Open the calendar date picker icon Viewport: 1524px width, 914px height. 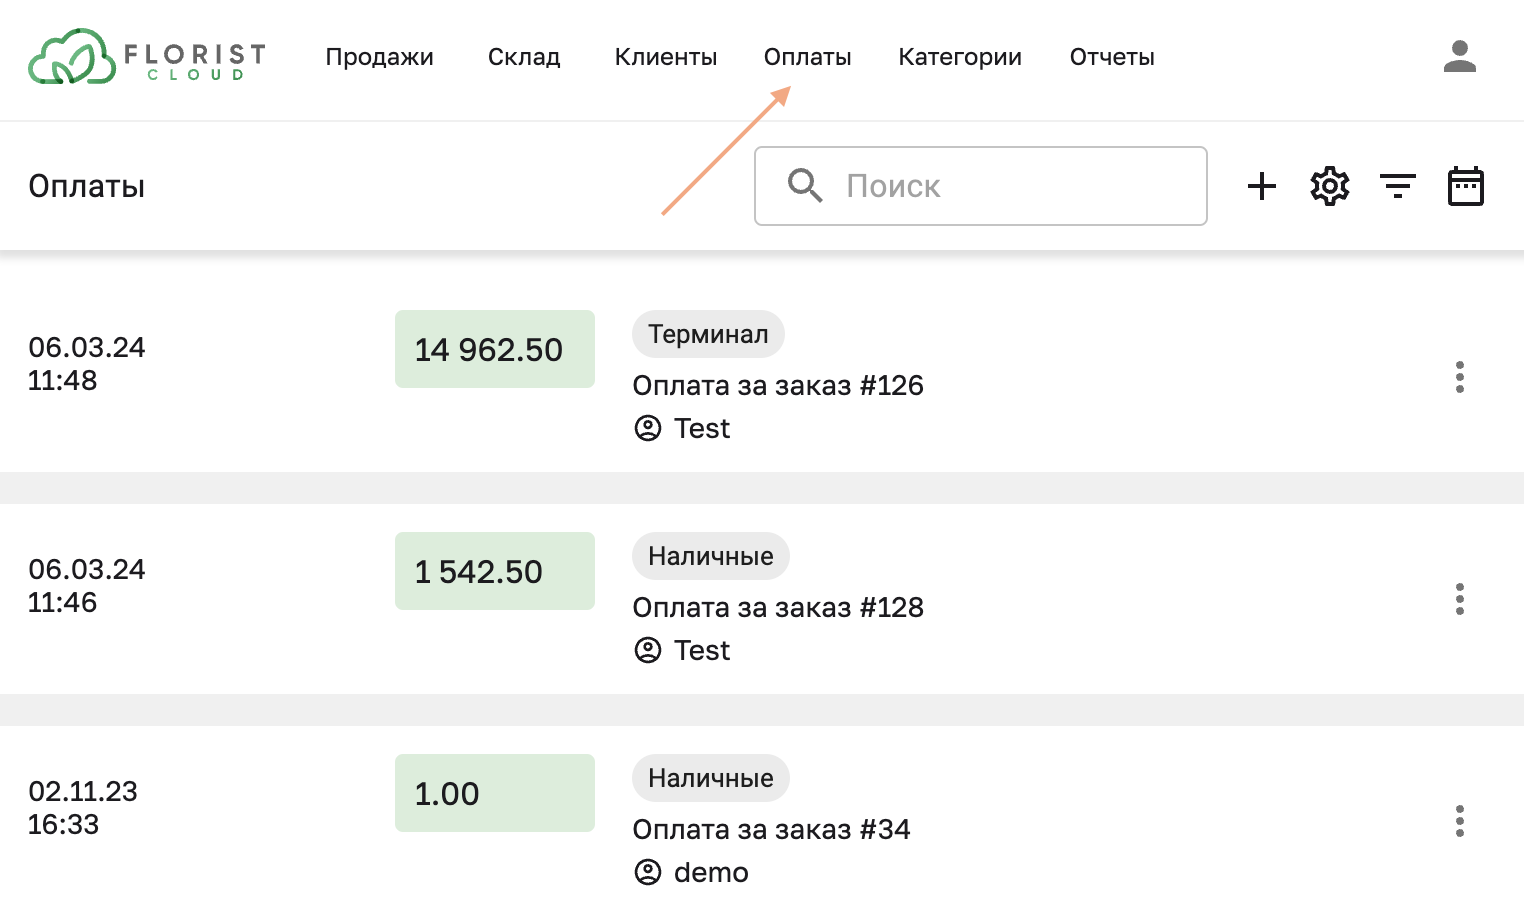pos(1465,186)
